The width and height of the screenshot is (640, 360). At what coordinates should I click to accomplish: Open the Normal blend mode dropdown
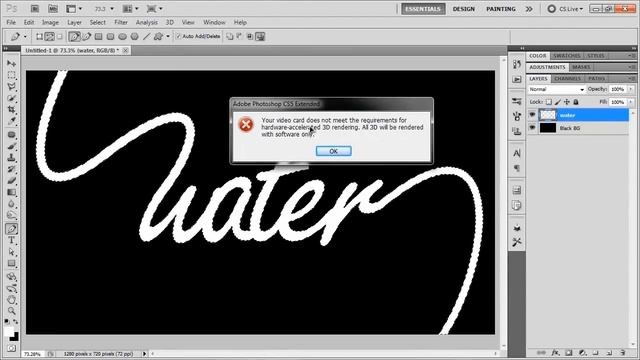coord(556,89)
